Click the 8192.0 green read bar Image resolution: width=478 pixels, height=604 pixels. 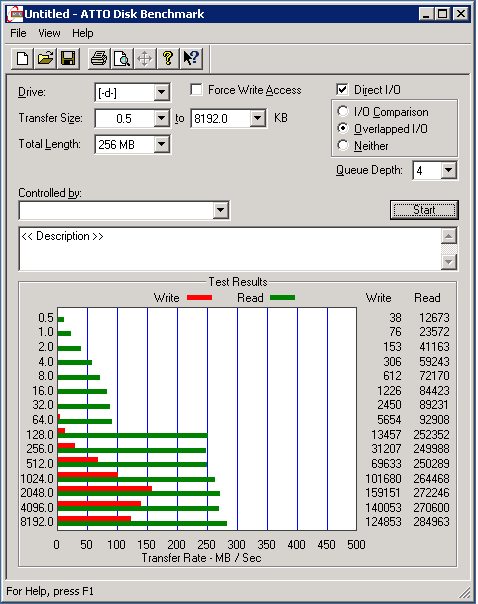click(142, 523)
